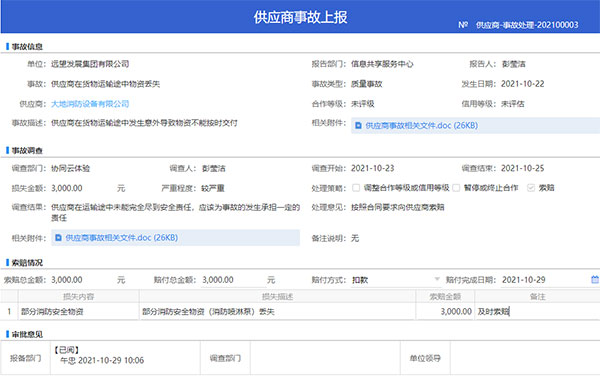Toggle the 索赔 checkbox
This screenshot has height=376, width=600.
(531, 188)
